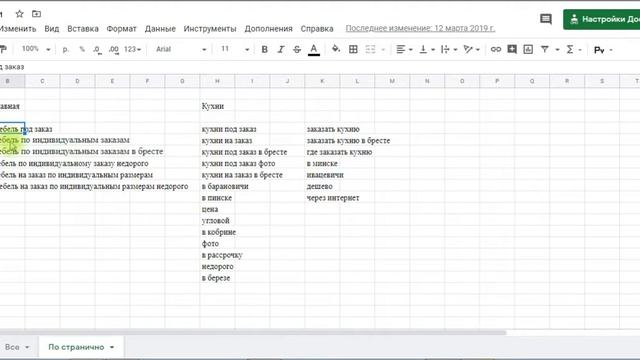Open the Вид menu
The height and width of the screenshot is (360, 640).
point(51,29)
